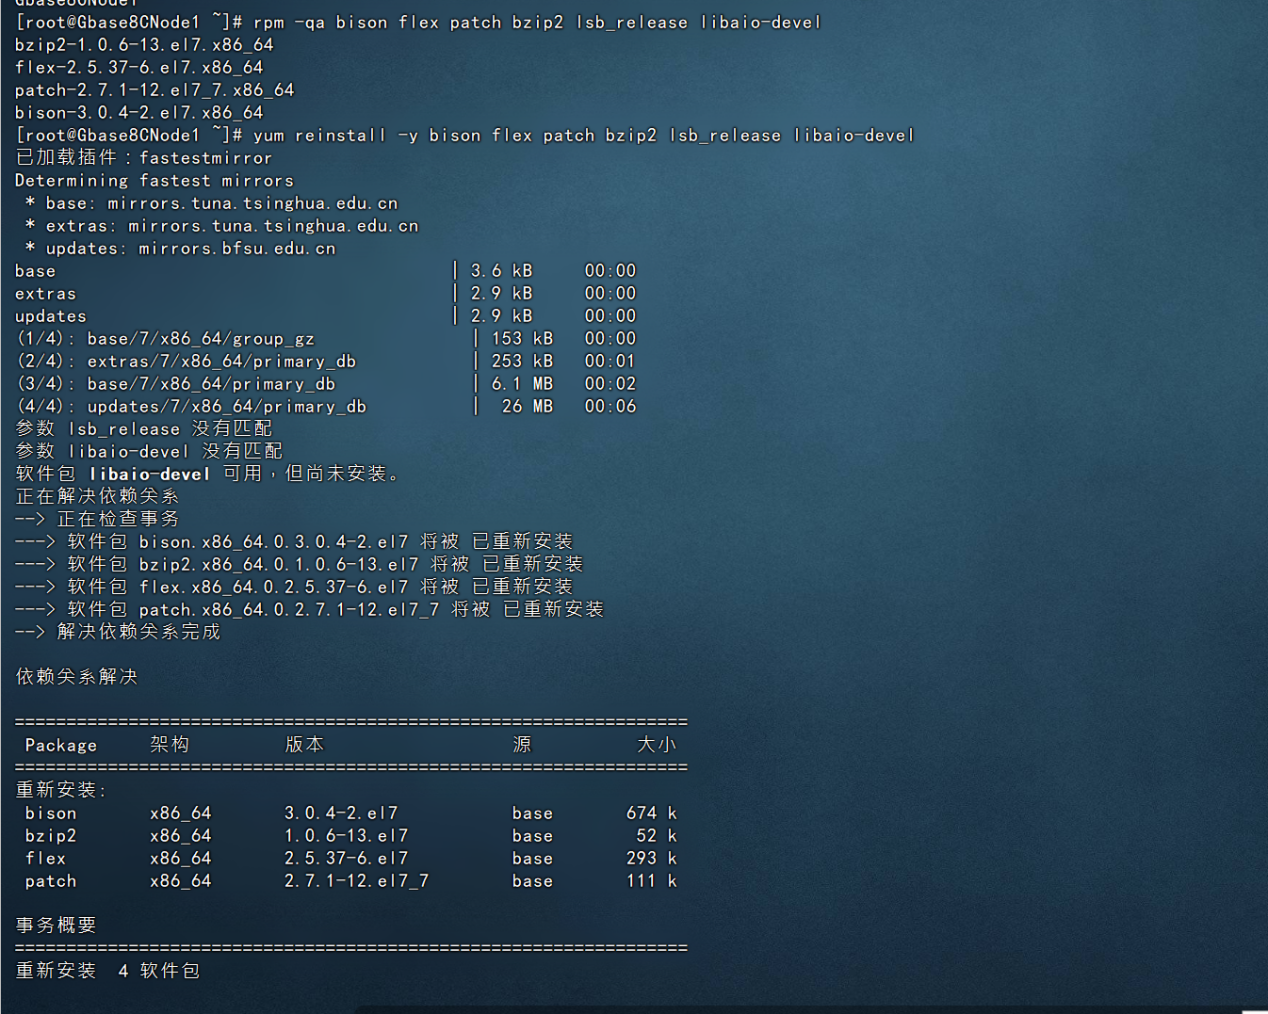
Task: Click the '正在解决依赖关系' line
Action: pos(97,497)
